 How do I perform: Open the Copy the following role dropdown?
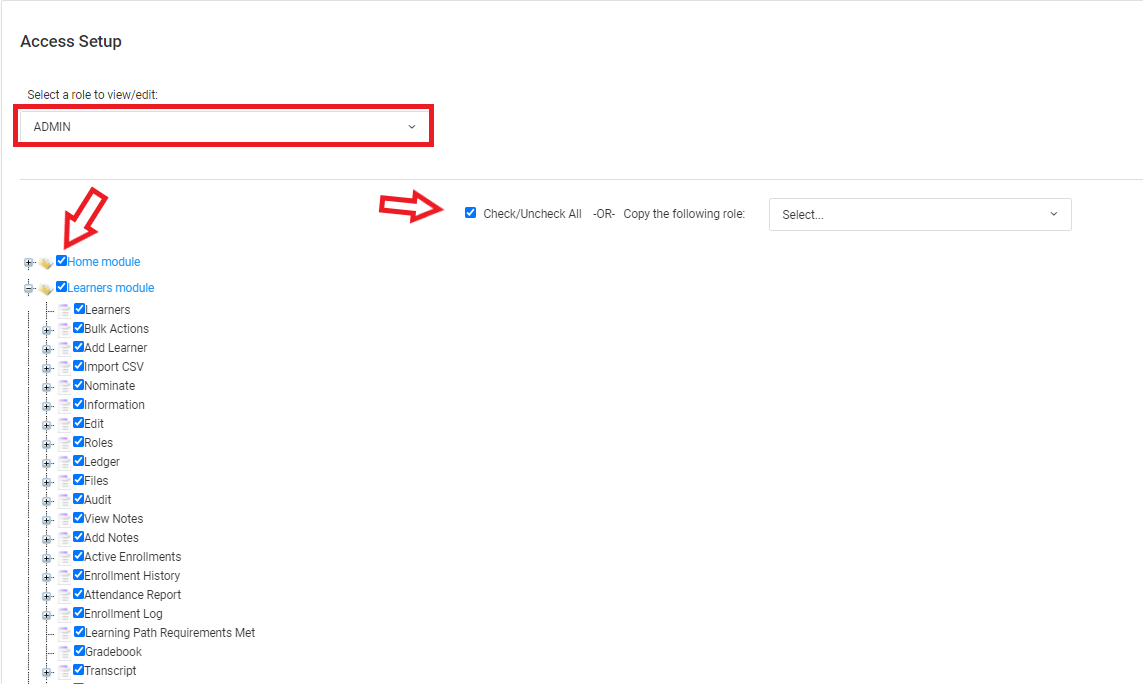[919, 214]
